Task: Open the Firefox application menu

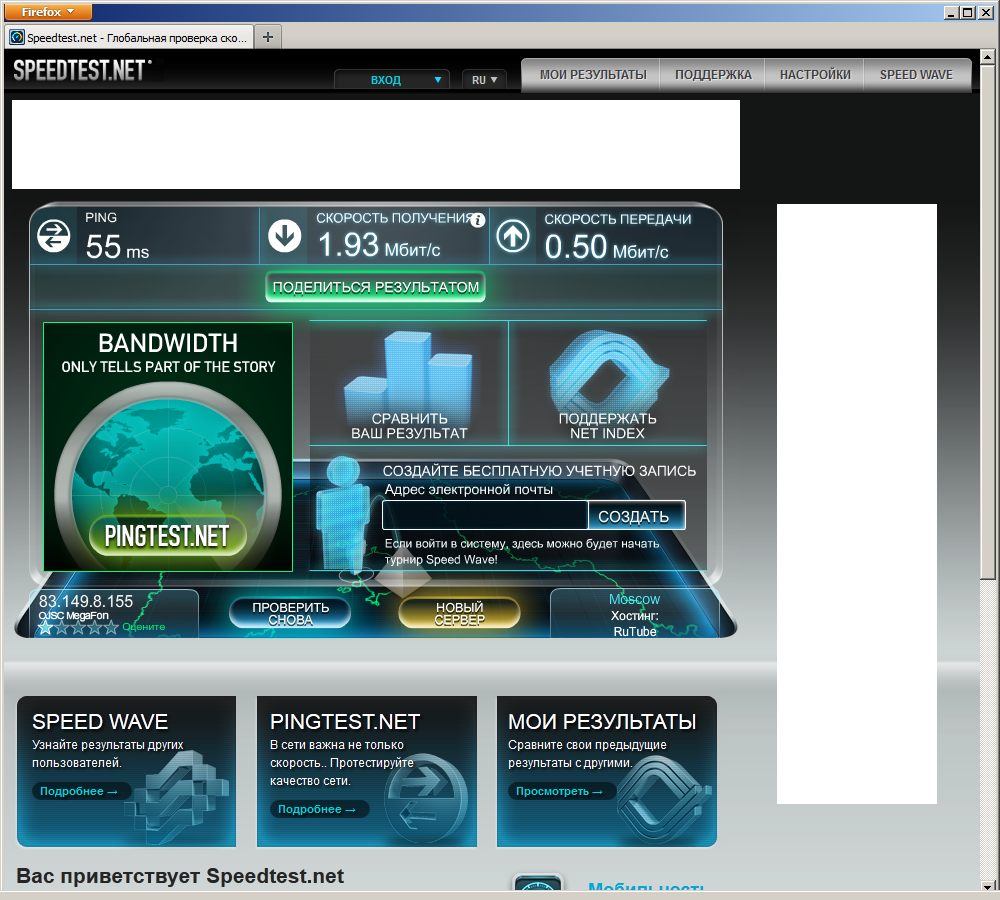Action: pos(48,11)
